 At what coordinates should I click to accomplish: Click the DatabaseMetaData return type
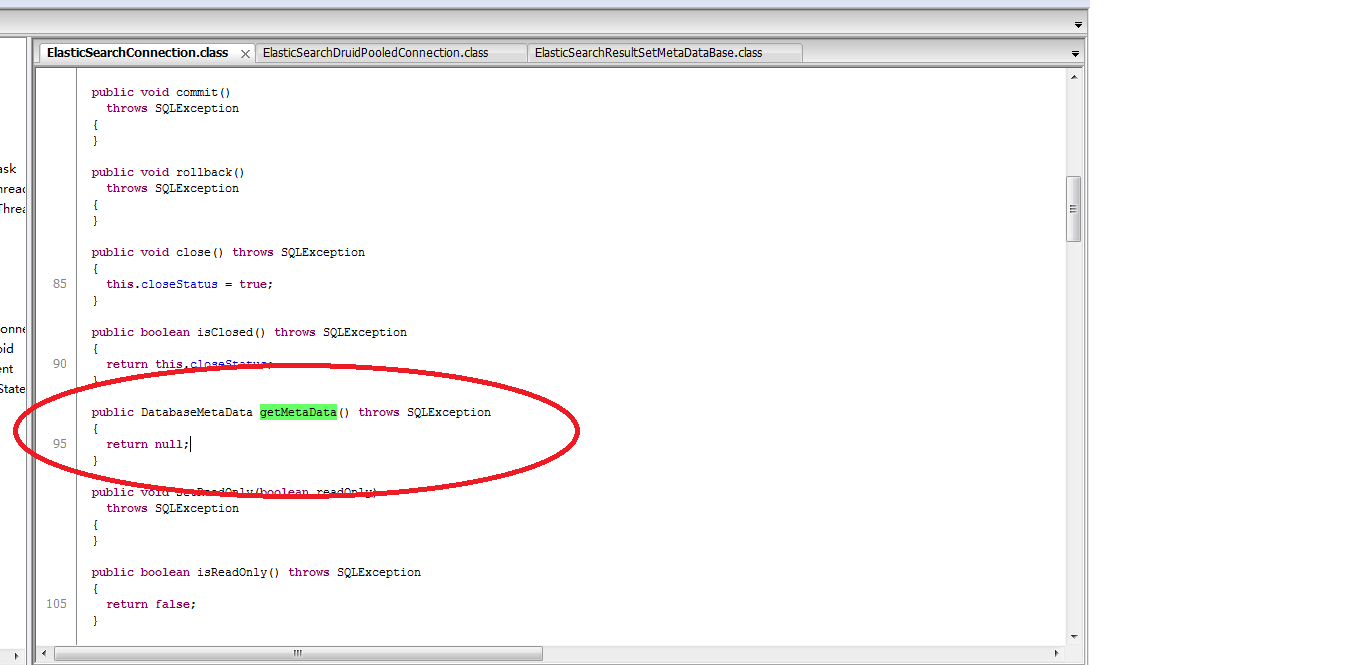point(196,412)
